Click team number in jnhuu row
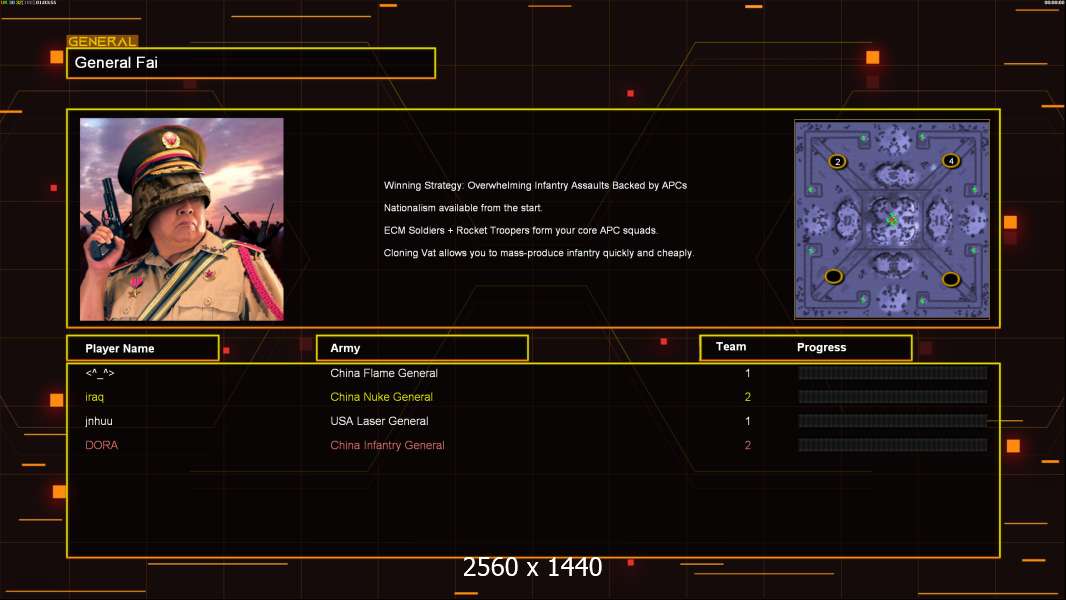Viewport: 1066px width, 600px height. pyautogui.click(x=748, y=421)
